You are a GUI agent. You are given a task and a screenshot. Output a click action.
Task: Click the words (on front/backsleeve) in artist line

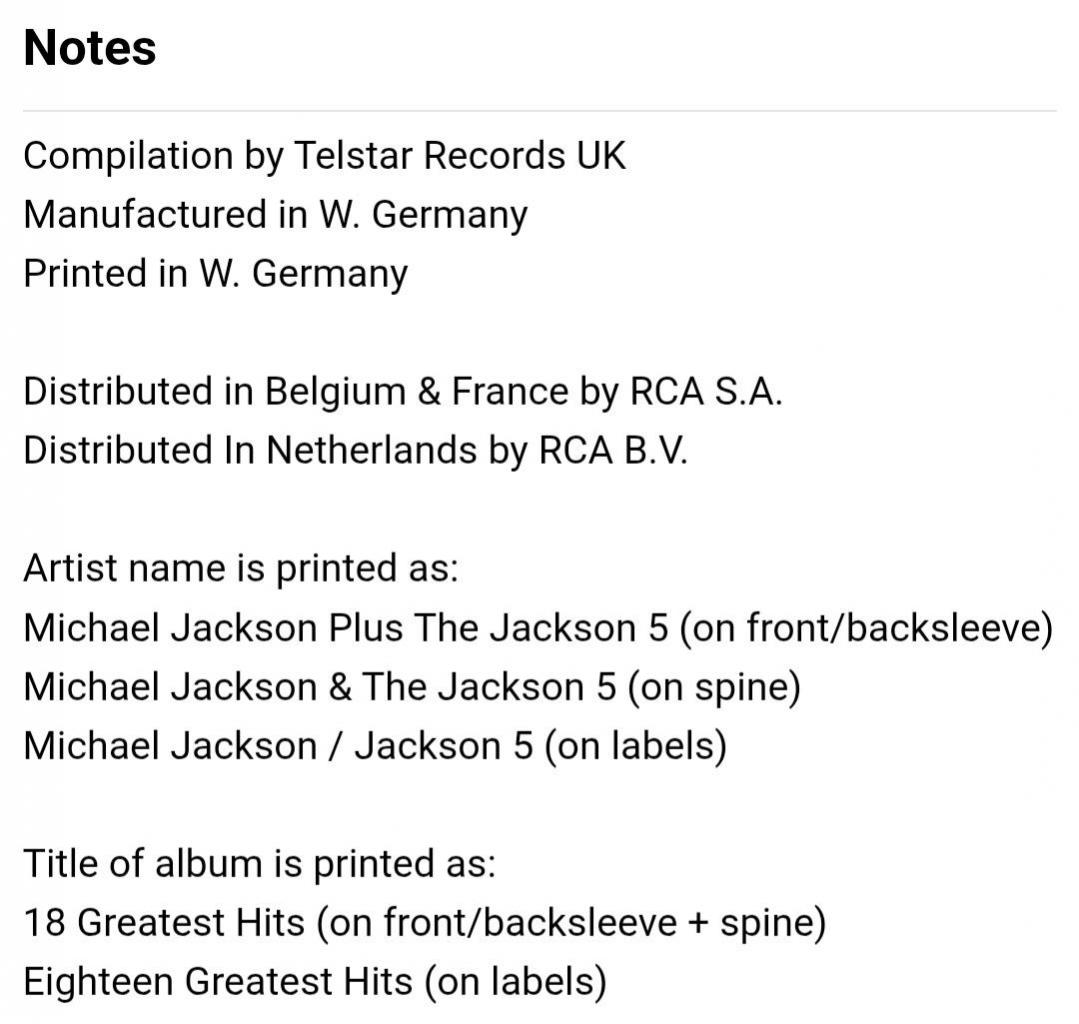[x=866, y=629]
